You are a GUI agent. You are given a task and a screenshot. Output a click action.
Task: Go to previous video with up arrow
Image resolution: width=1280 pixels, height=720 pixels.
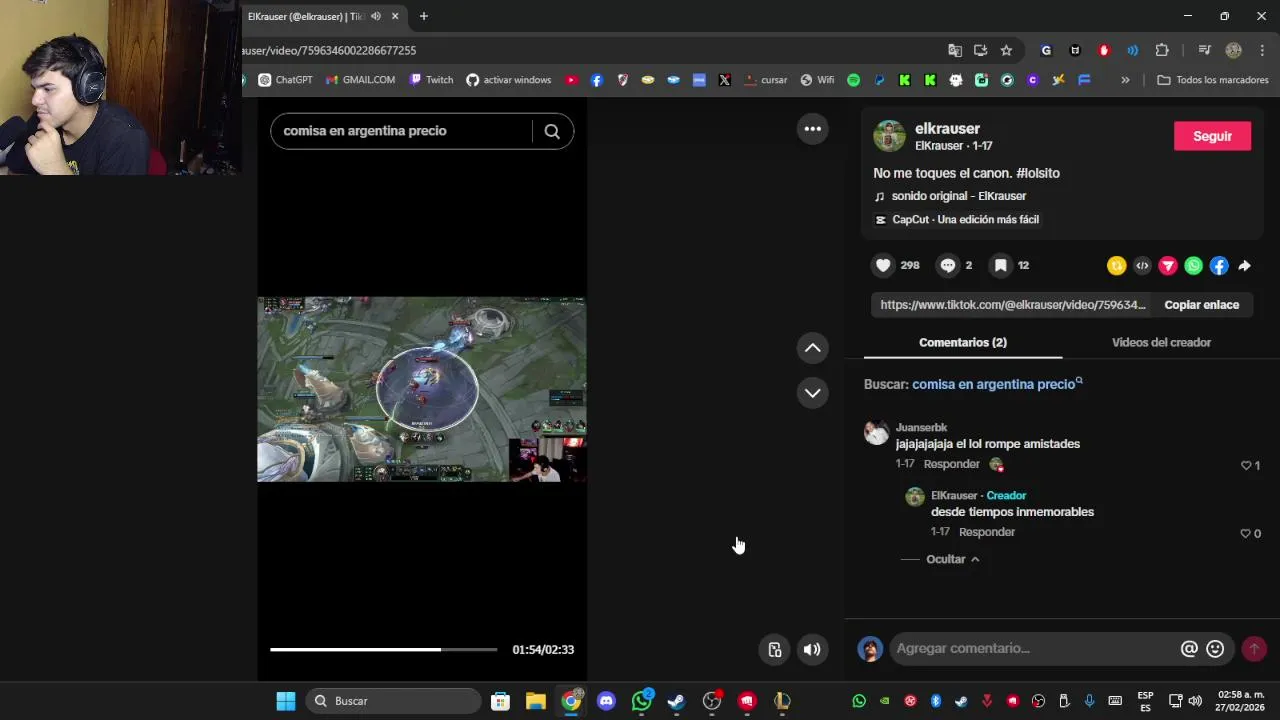(812, 348)
